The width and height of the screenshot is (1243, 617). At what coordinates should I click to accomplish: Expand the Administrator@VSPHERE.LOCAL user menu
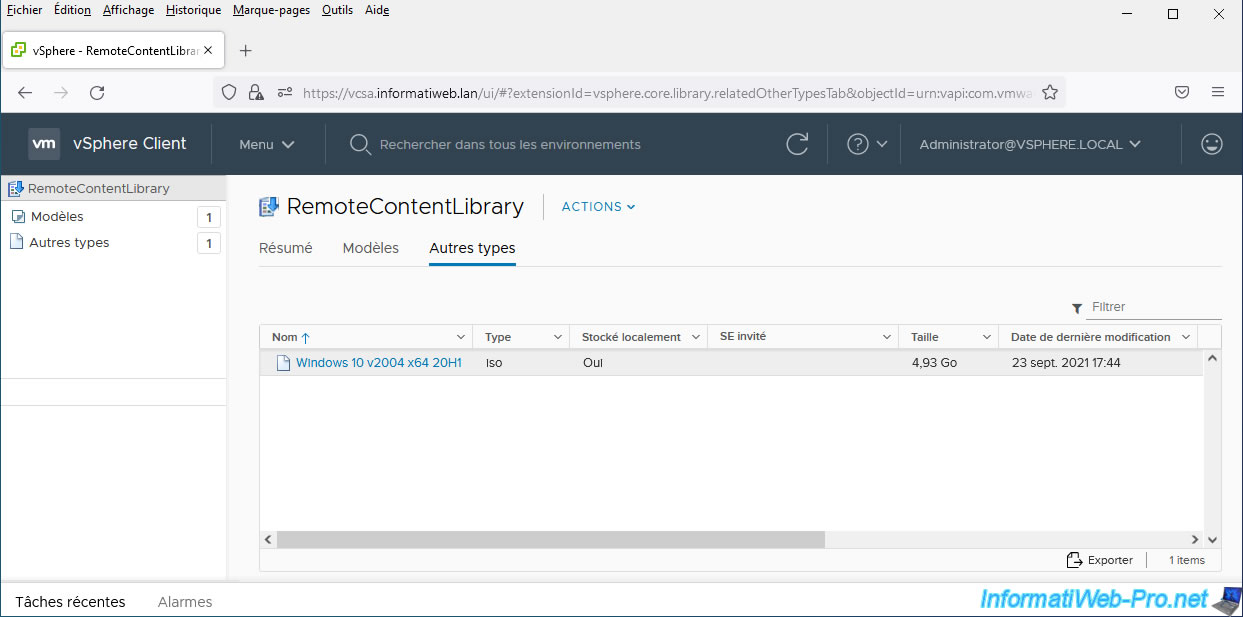pyautogui.click(x=1029, y=144)
